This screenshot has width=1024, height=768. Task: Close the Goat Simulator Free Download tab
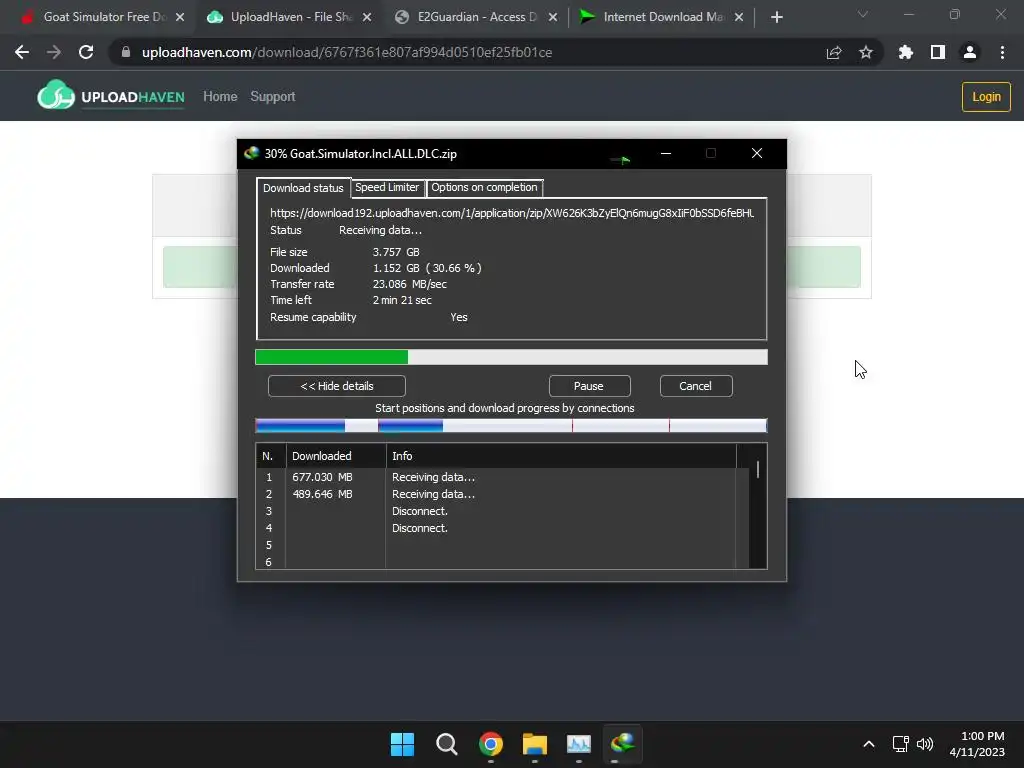(180, 17)
